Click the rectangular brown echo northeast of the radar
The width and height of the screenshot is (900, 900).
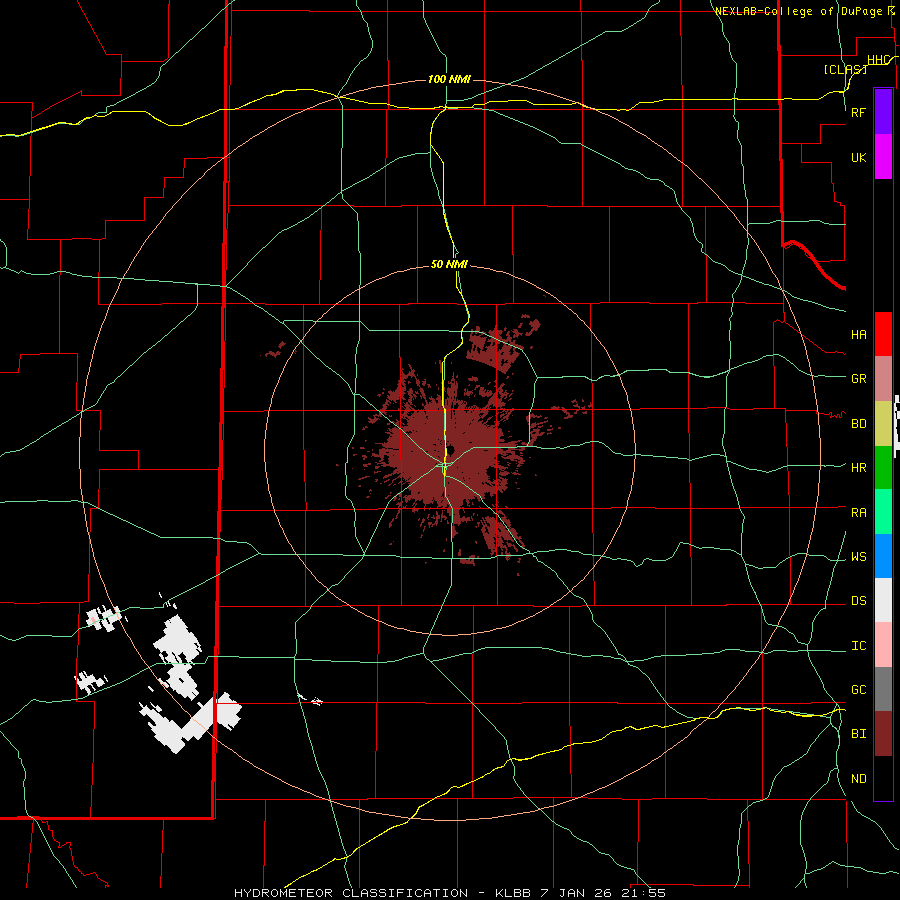[x=494, y=350]
